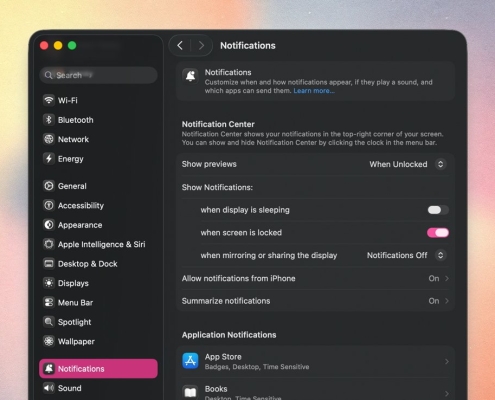
Task: Click the Notifications bell icon in the sidebar
Action: (49, 369)
